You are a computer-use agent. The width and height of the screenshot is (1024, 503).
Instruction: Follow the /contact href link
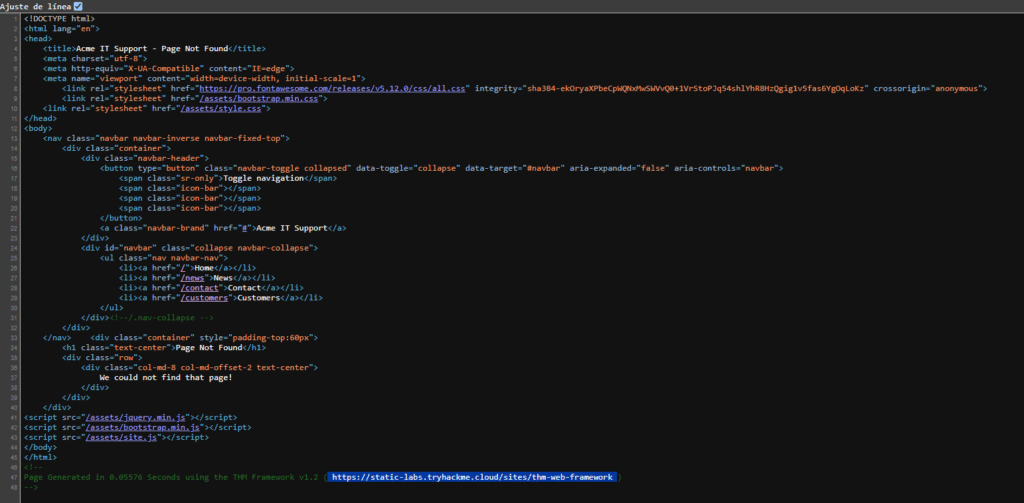coord(200,288)
